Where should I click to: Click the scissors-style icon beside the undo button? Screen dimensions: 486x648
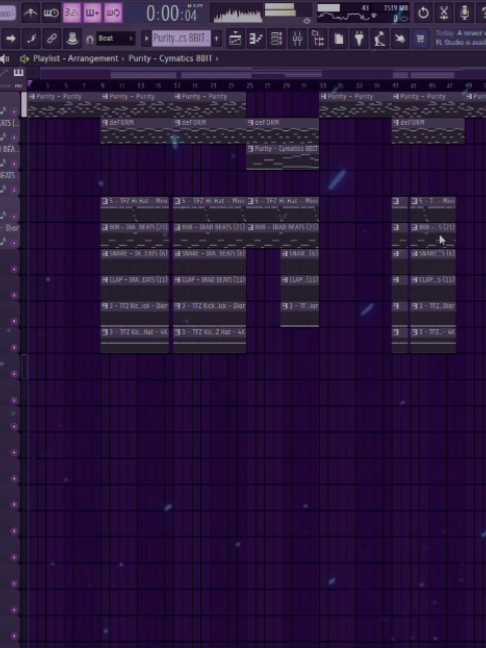pyautogui.click(x=443, y=13)
